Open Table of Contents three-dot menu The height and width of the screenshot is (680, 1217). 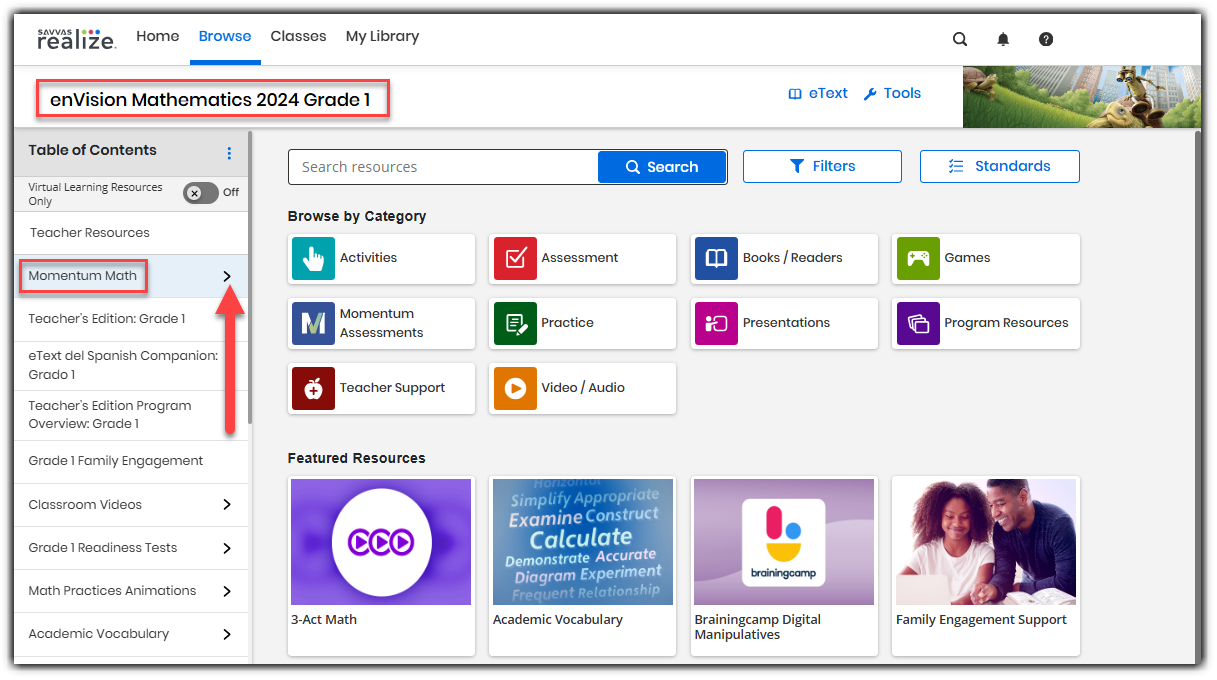click(229, 153)
